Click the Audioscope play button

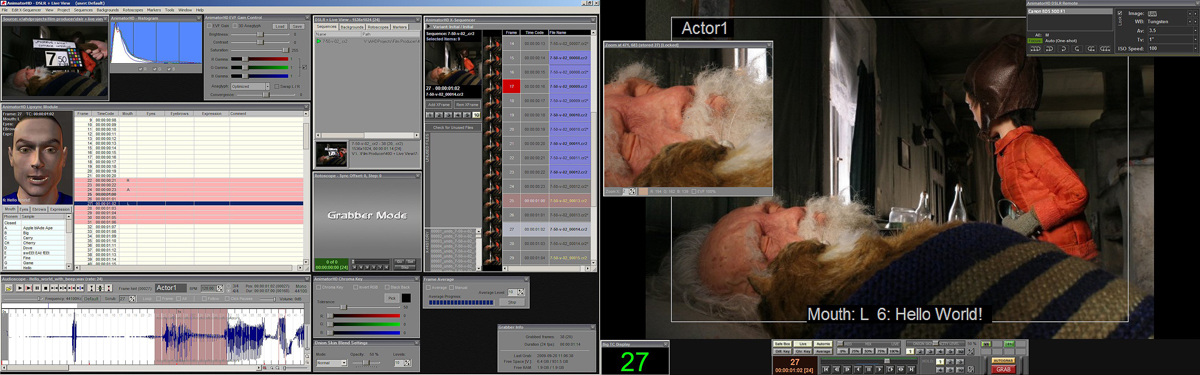tap(19, 288)
